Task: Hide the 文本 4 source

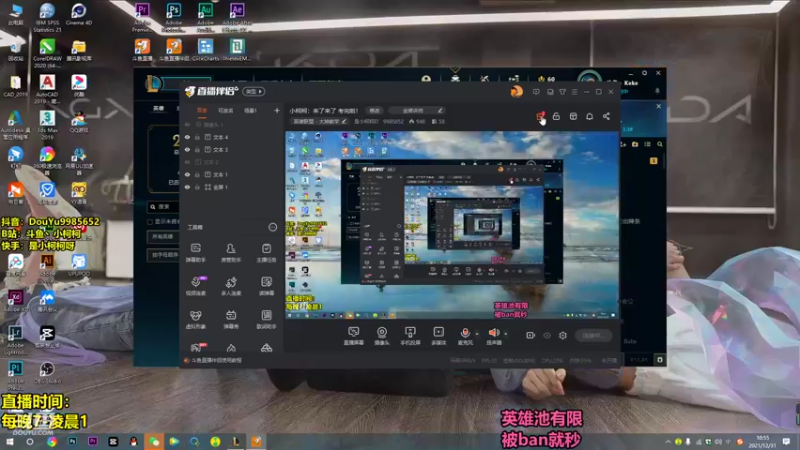Action: (x=187, y=137)
